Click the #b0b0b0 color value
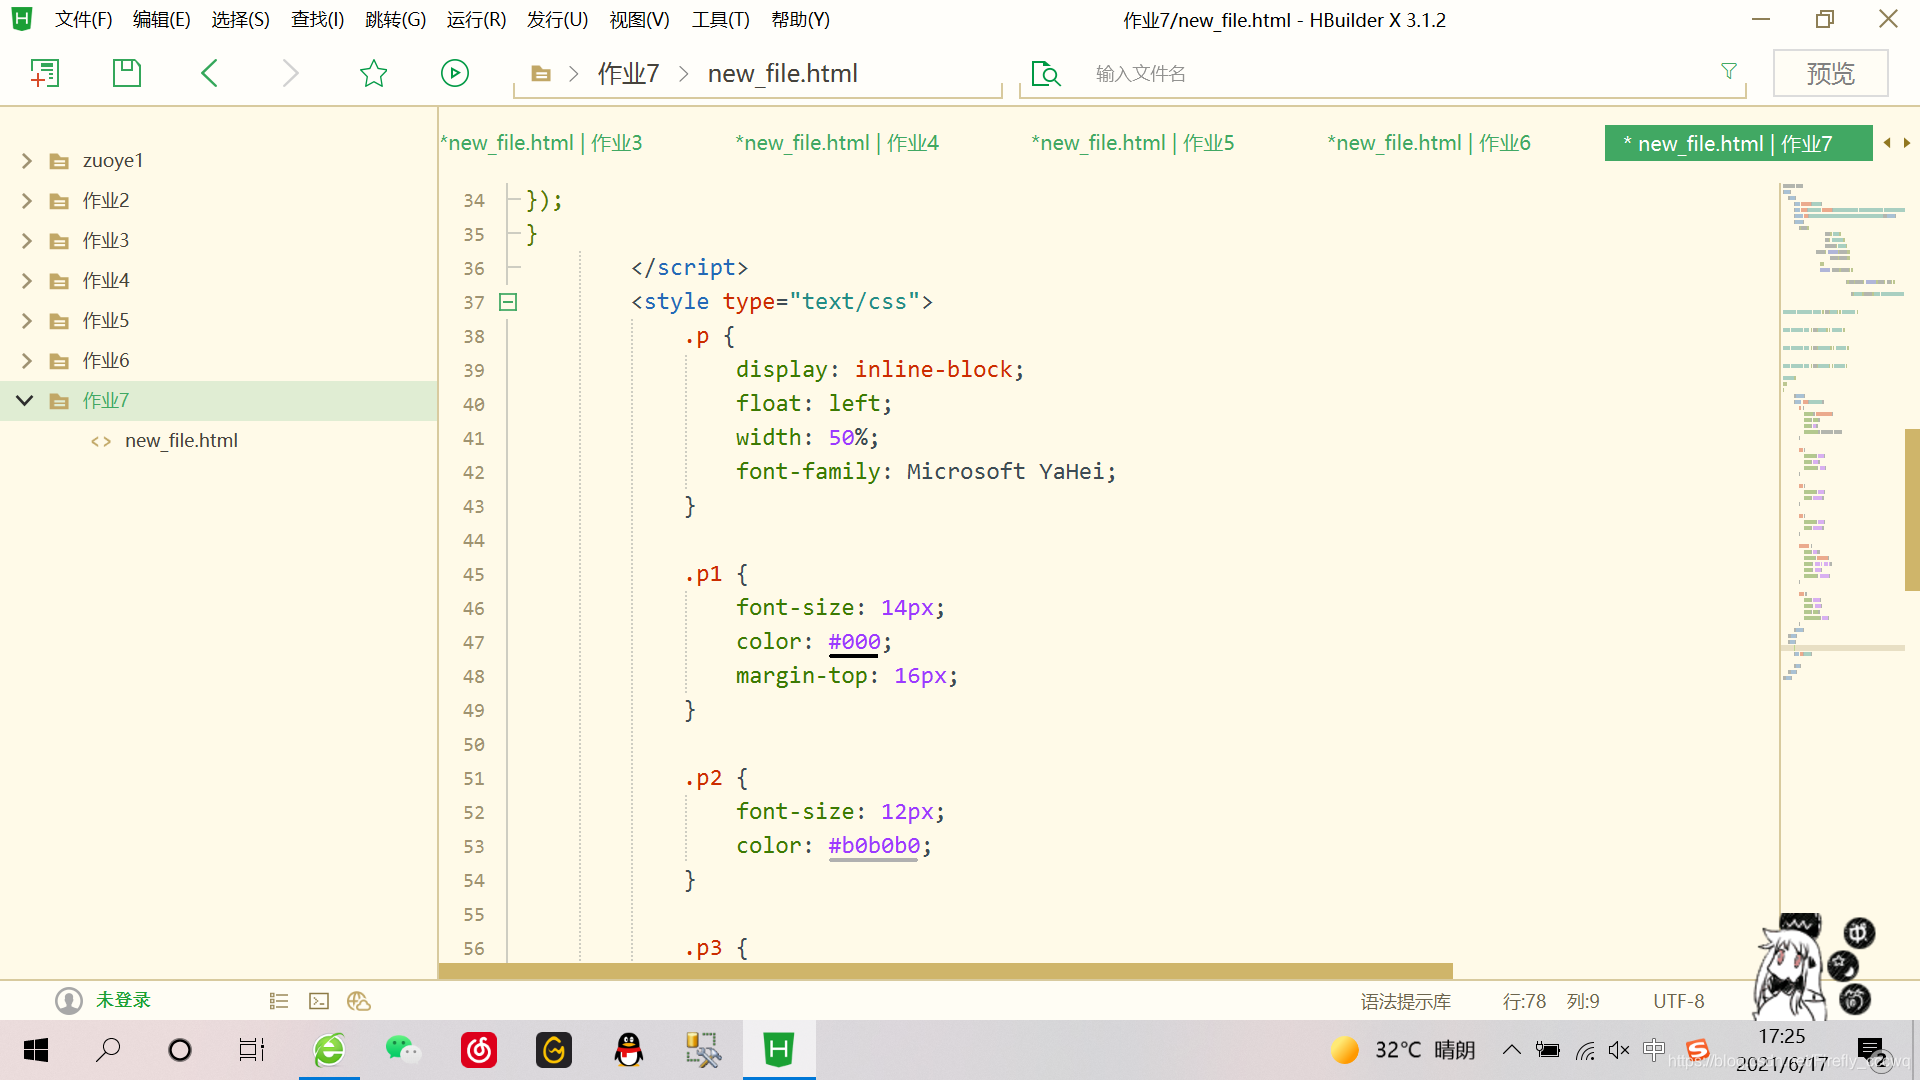 click(x=874, y=846)
